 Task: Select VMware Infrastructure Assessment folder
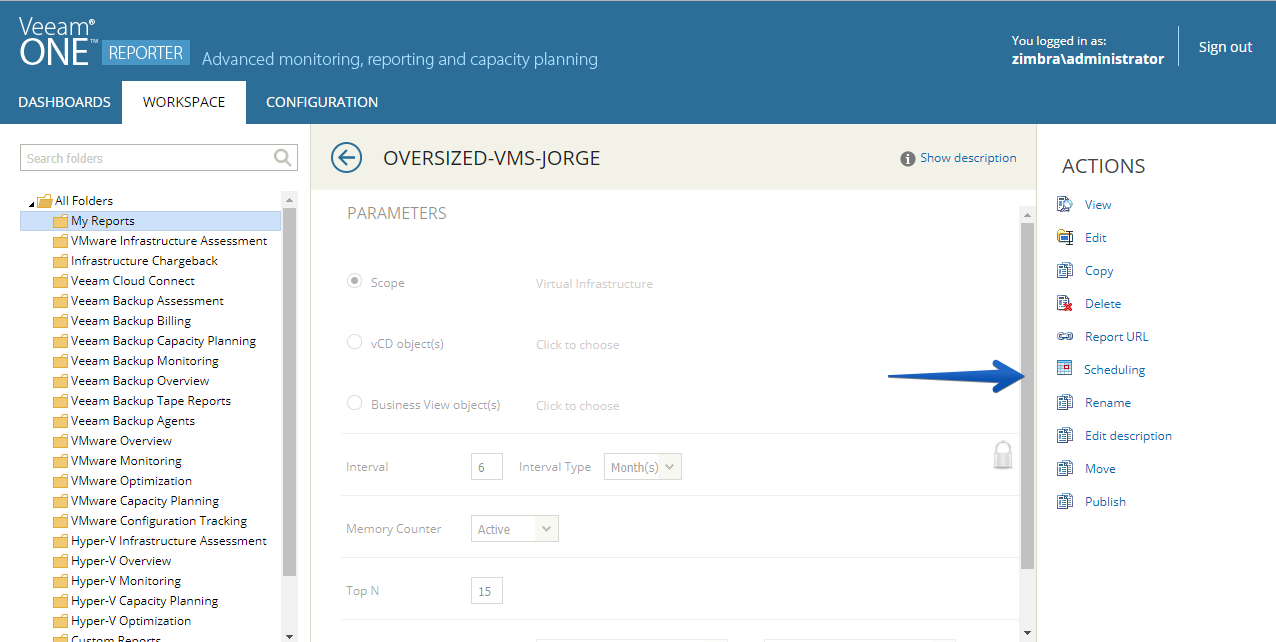169,241
